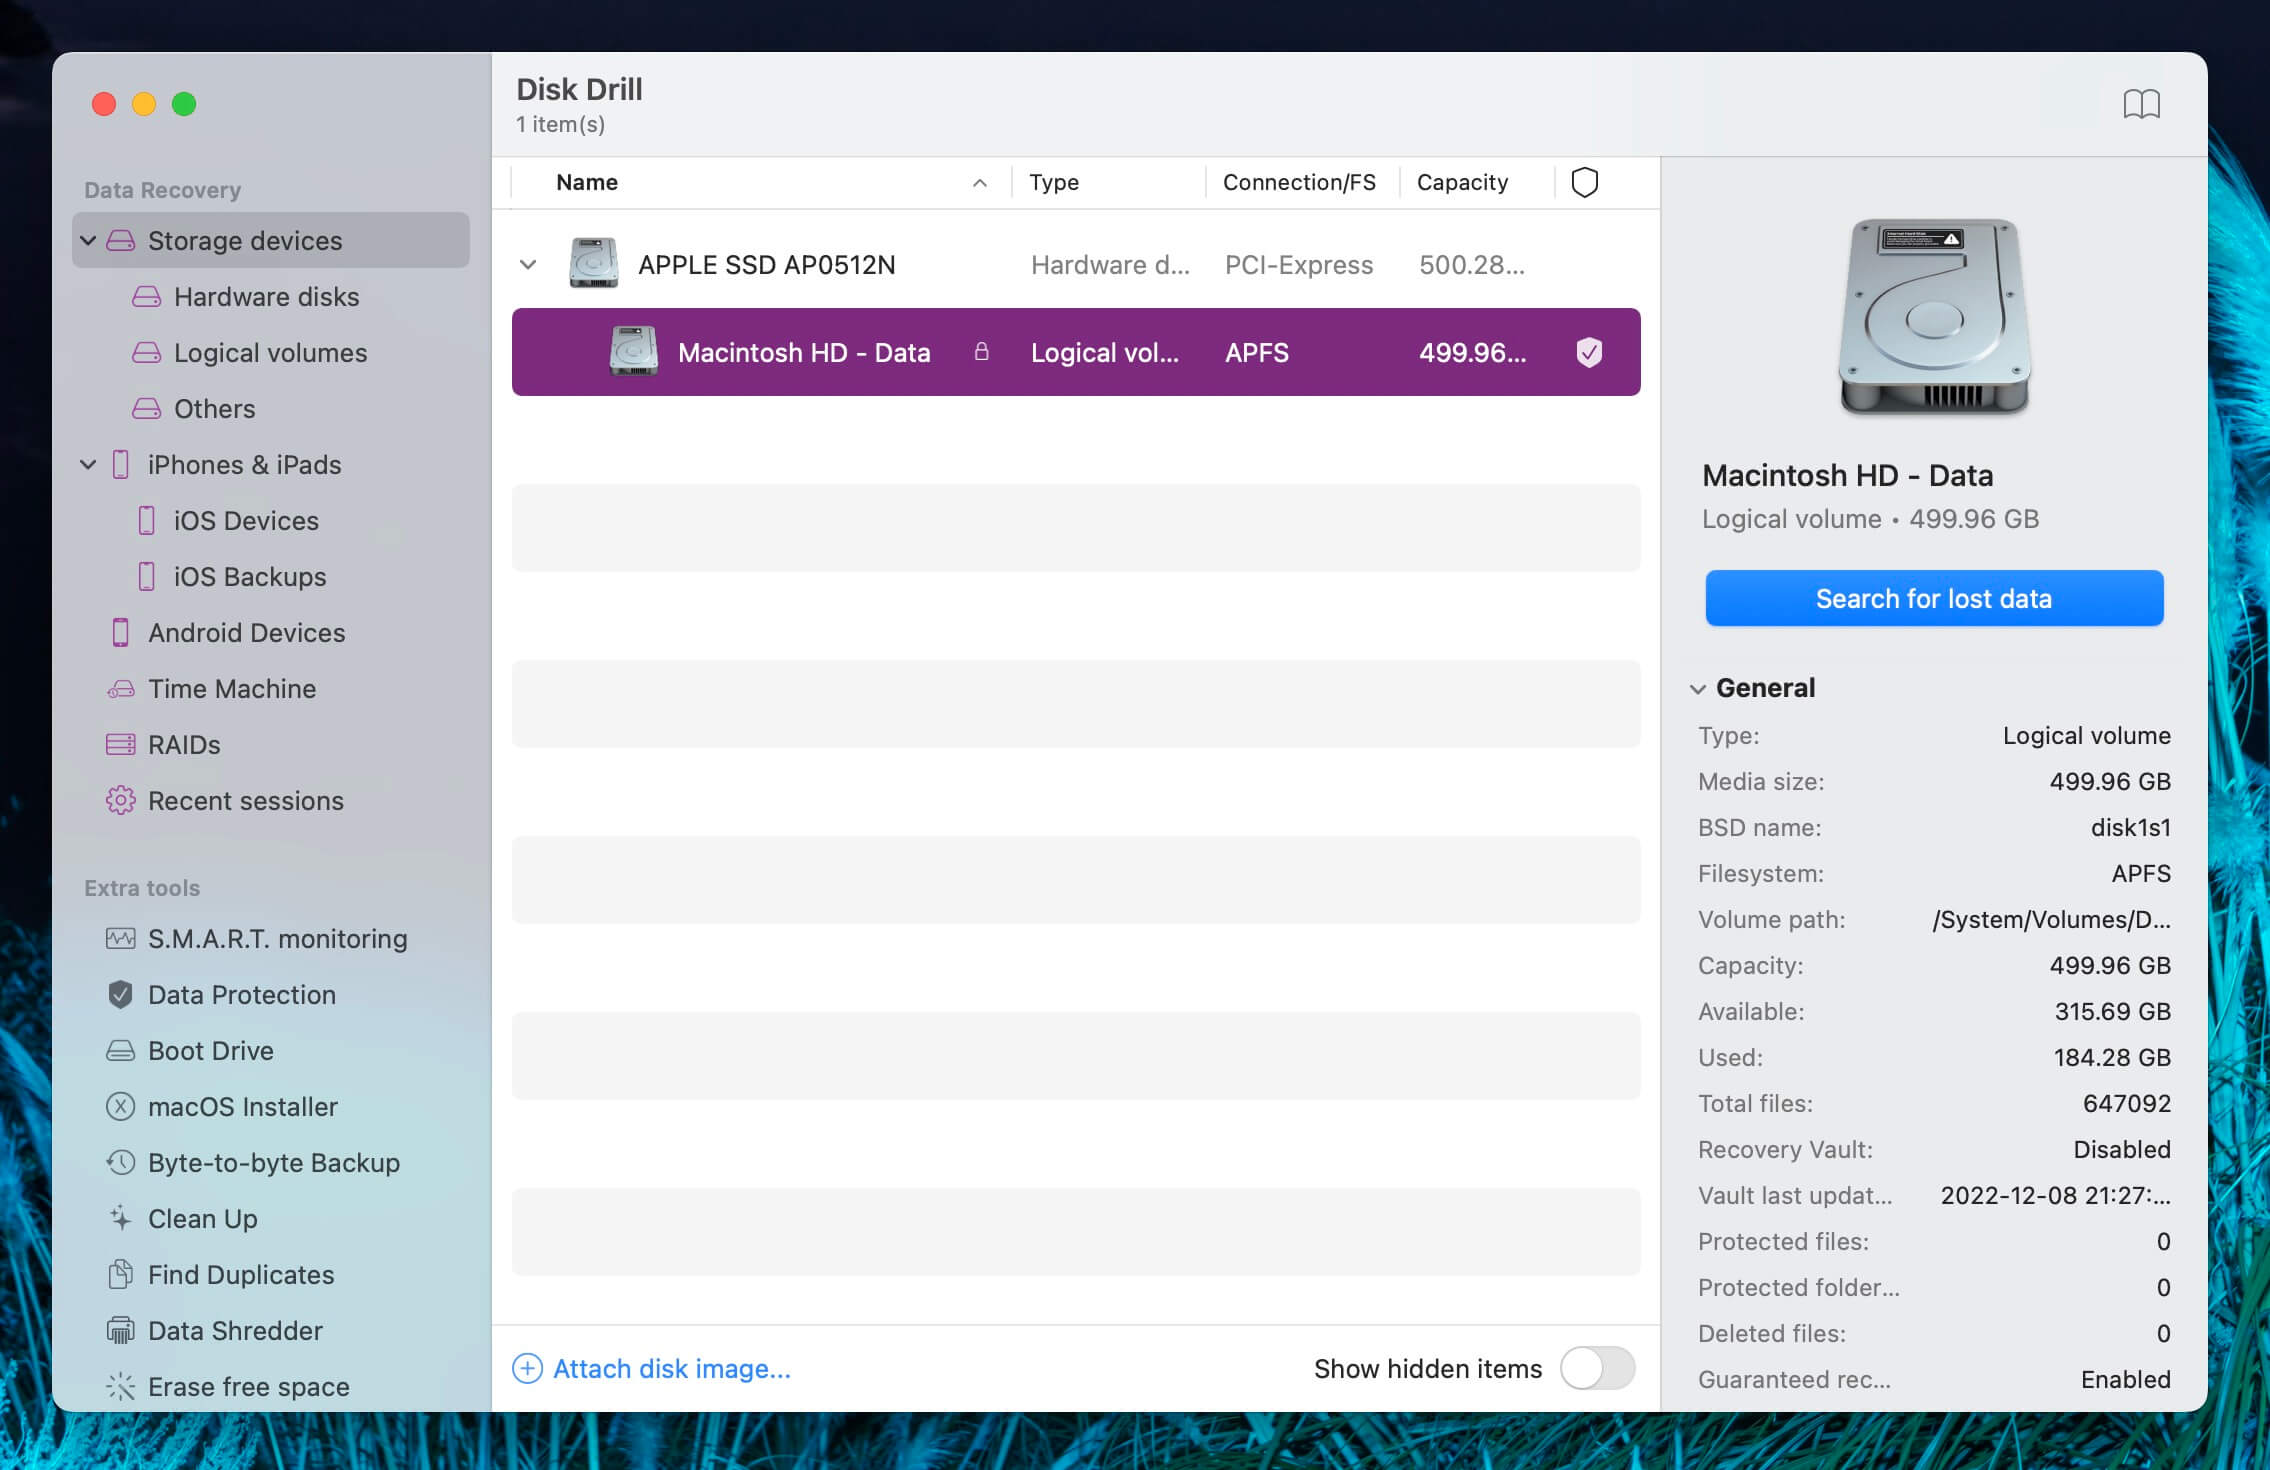Click the Guaranteed recovery value Enabled
Image resolution: width=2270 pixels, height=1470 pixels.
tap(2126, 1380)
